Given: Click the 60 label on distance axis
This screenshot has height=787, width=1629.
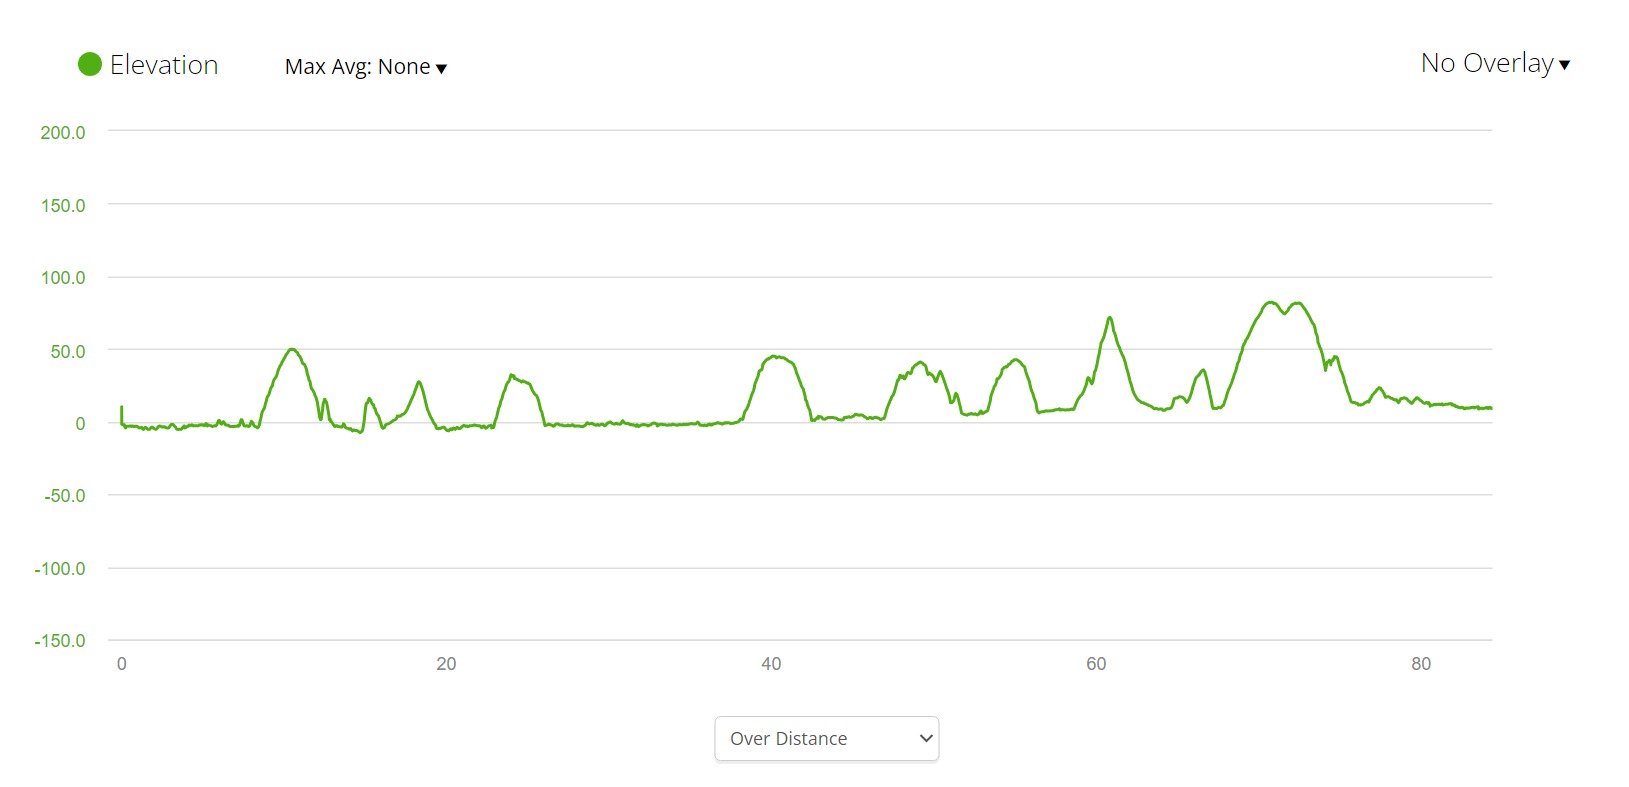Looking at the screenshot, I should tap(1096, 664).
